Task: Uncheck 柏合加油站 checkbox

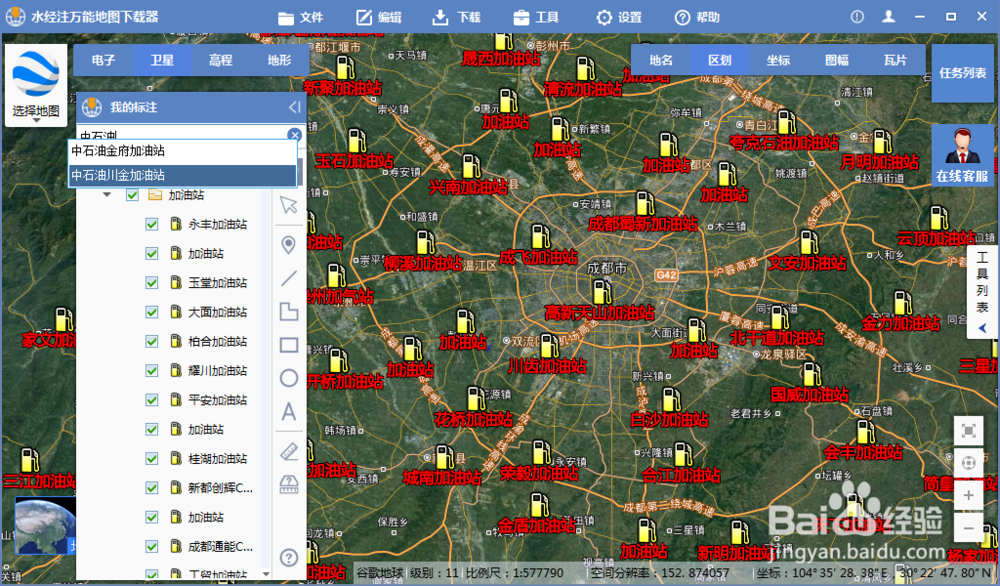Action: [152, 341]
